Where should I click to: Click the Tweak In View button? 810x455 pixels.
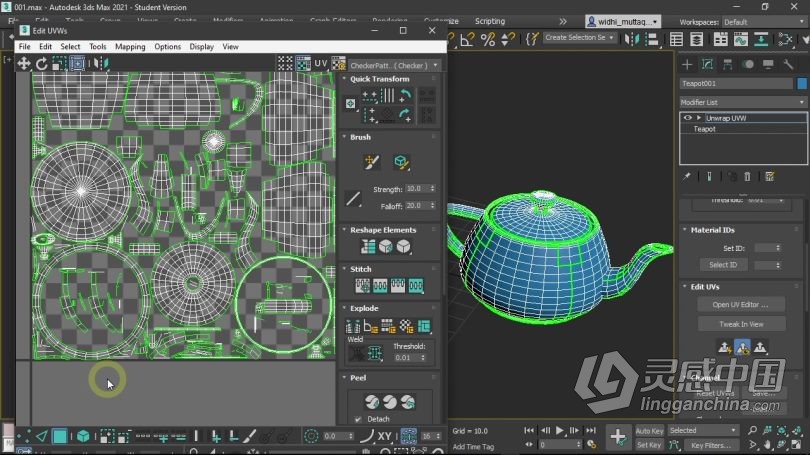click(741, 324)
